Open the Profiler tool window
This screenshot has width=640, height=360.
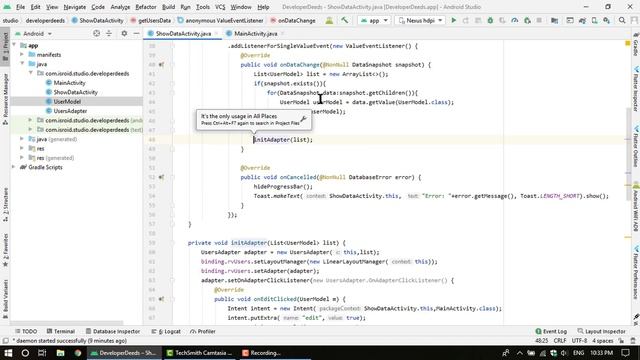203,331
